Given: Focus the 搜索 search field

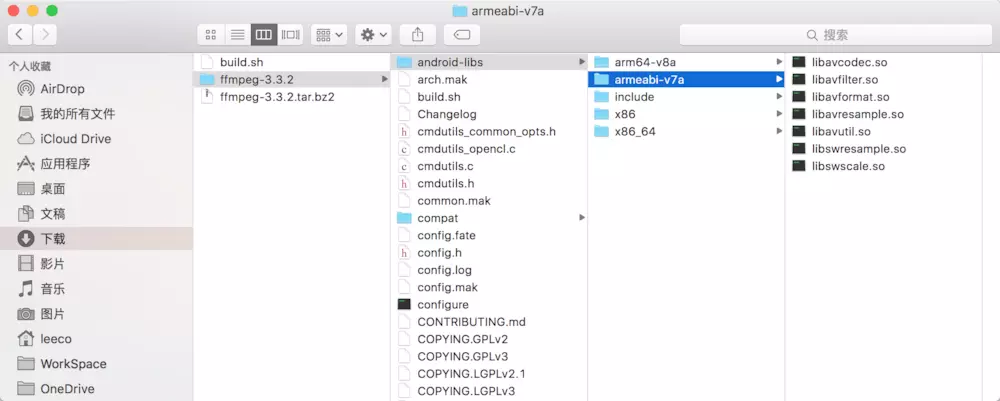Looking at the screenshot, I should point(835,34).
